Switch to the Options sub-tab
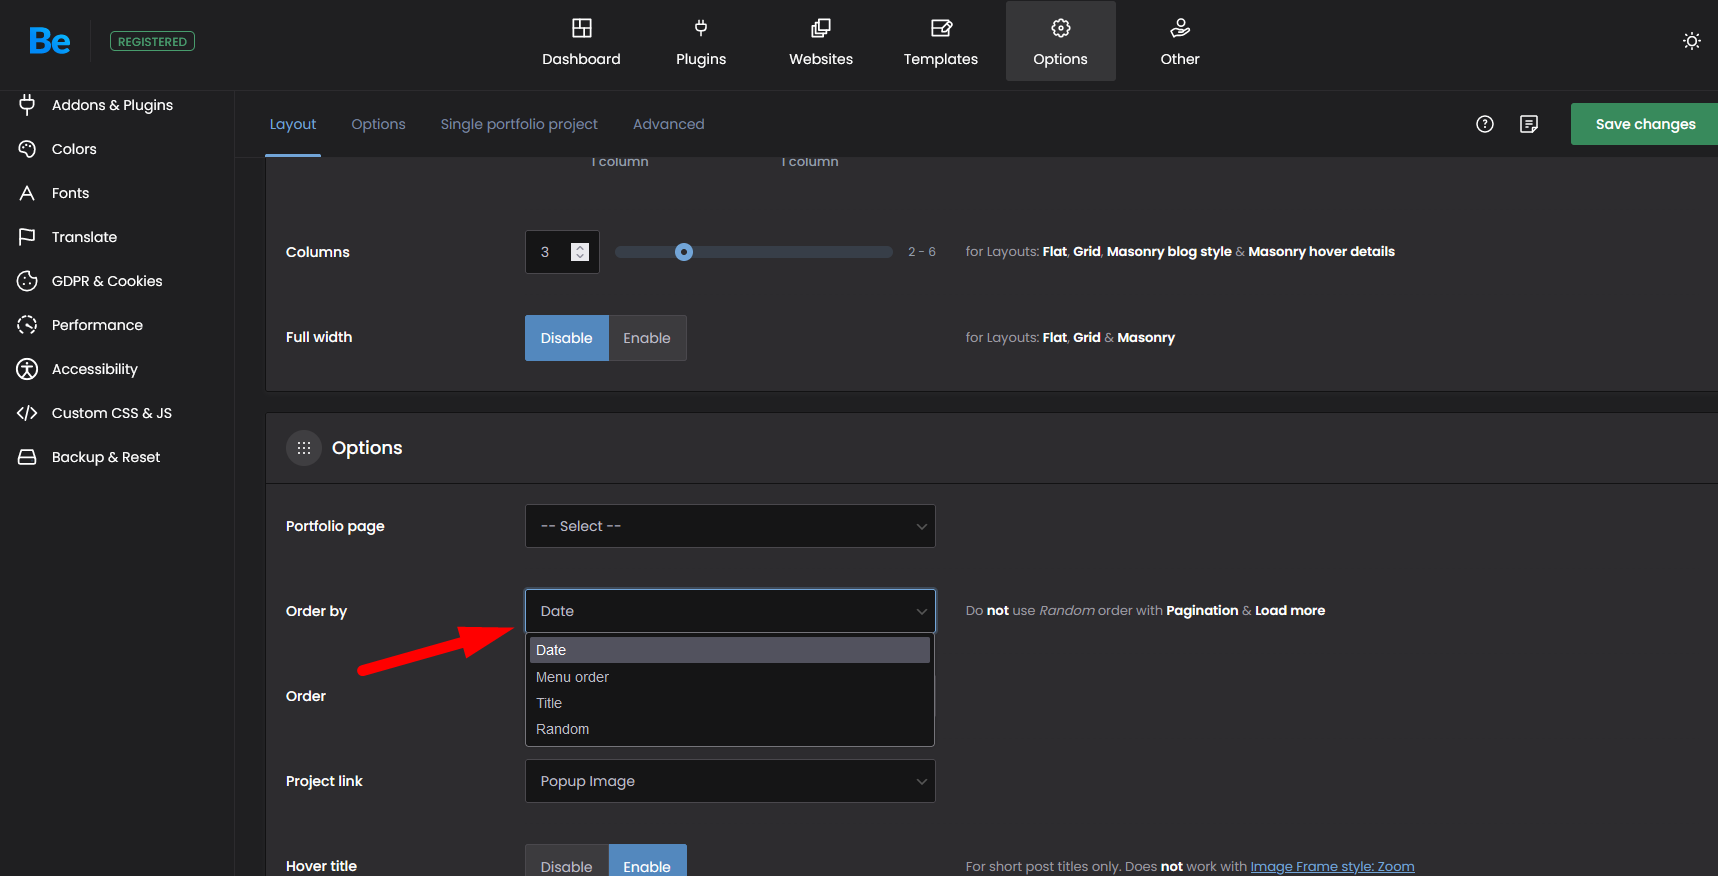The image size is (1718, 876). pos(378,124)
